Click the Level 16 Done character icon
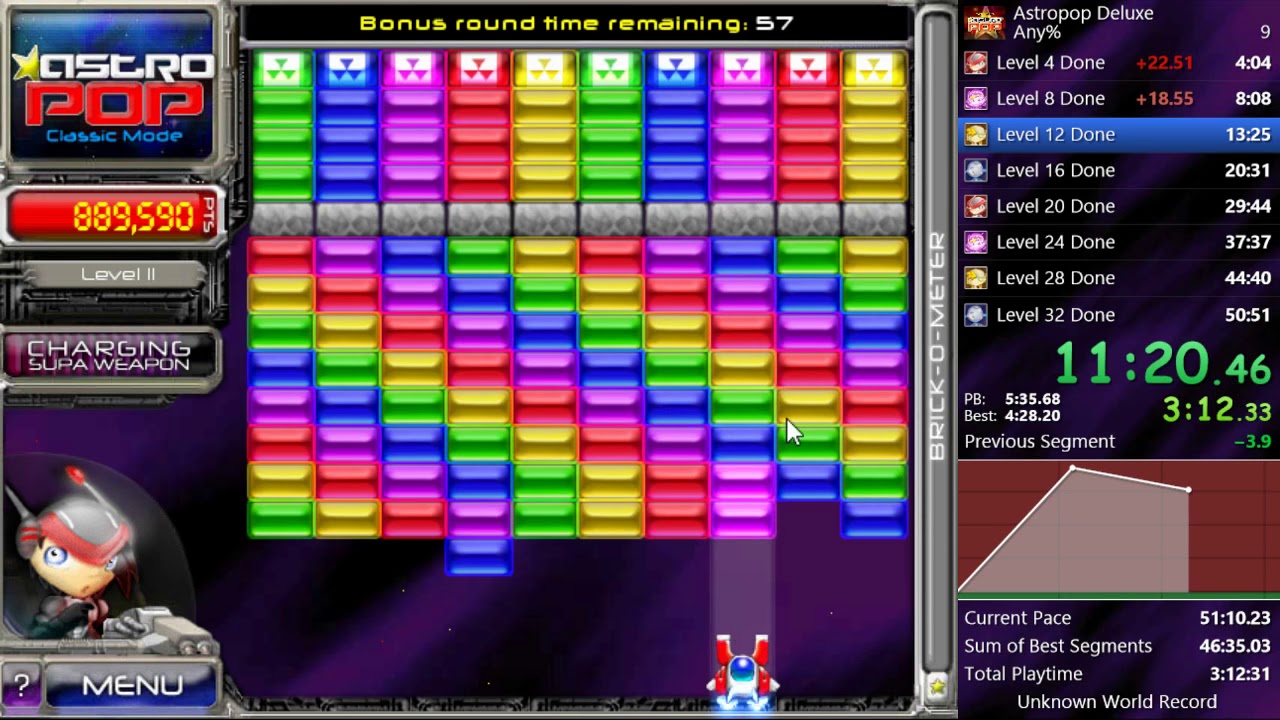Screen dimensions: 1280x720 click(x=976, y=171)
